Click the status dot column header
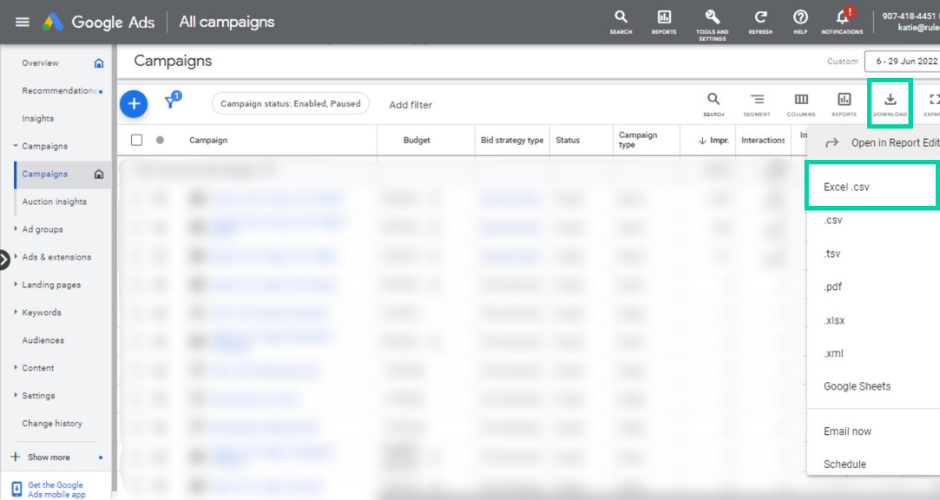 (x=160, y=140)
